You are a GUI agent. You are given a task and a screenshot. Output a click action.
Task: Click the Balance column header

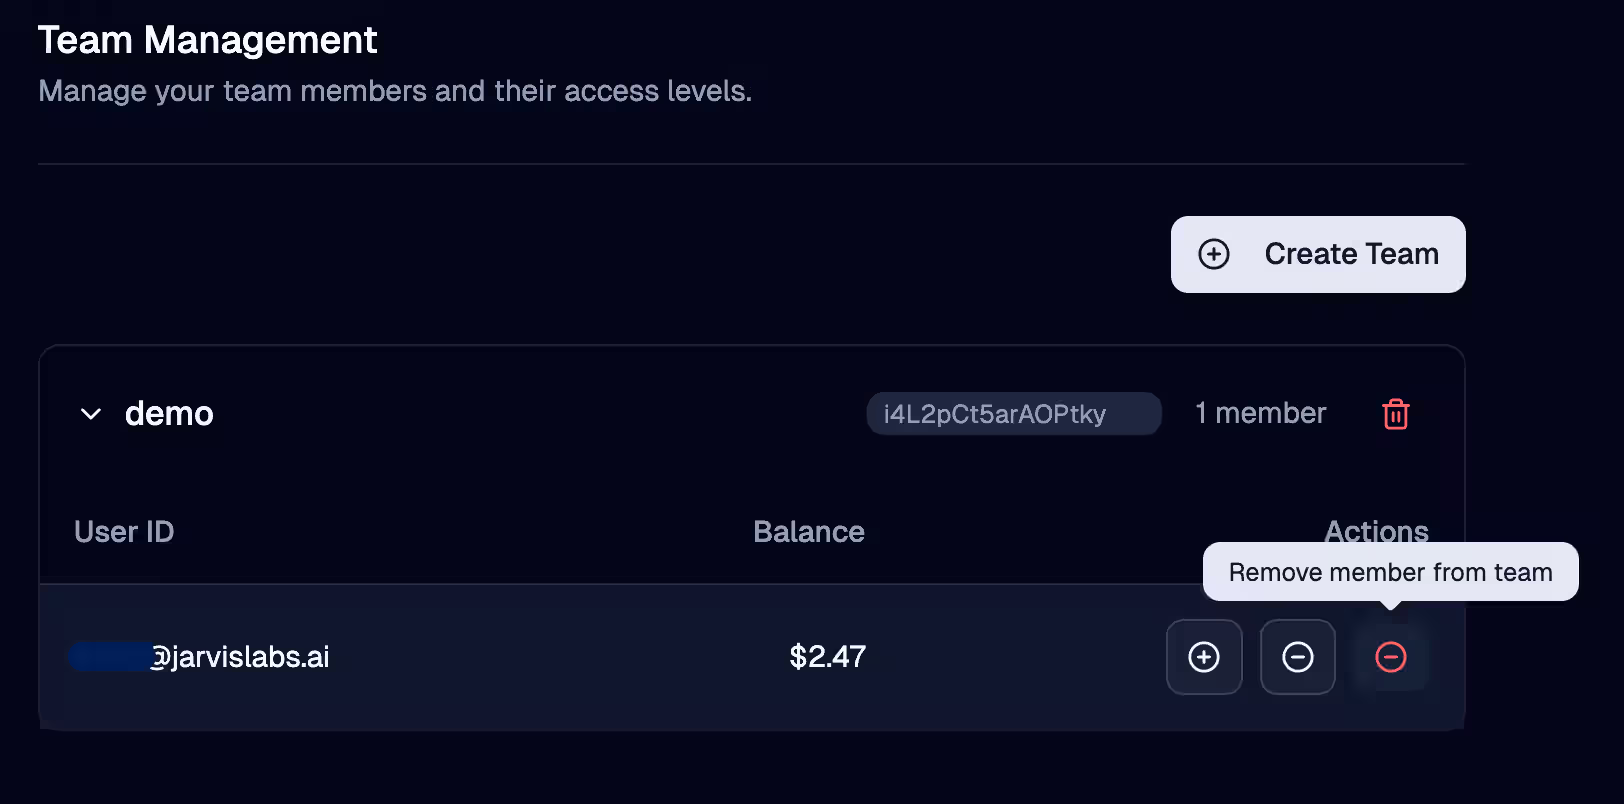point(809,532)
